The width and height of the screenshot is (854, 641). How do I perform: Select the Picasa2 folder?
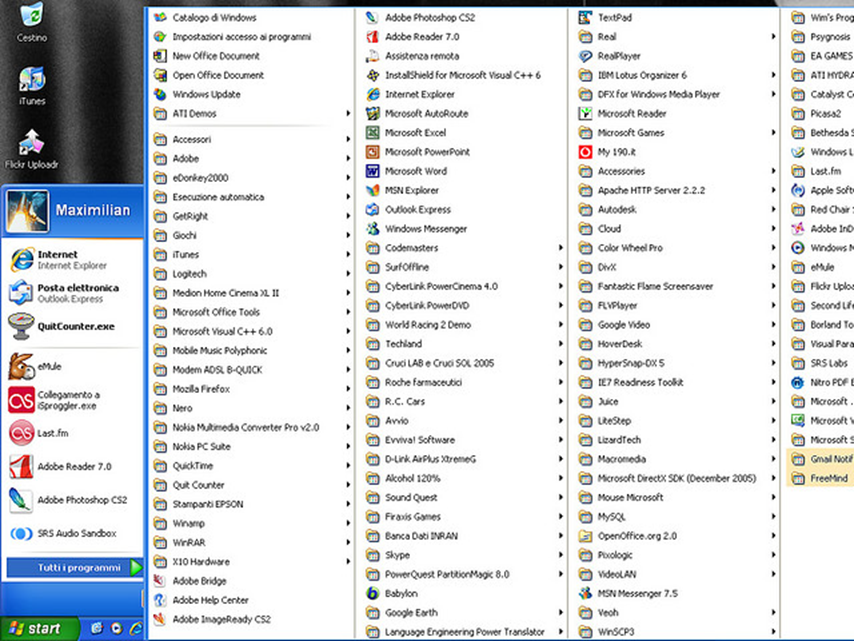tap(821, 113)
